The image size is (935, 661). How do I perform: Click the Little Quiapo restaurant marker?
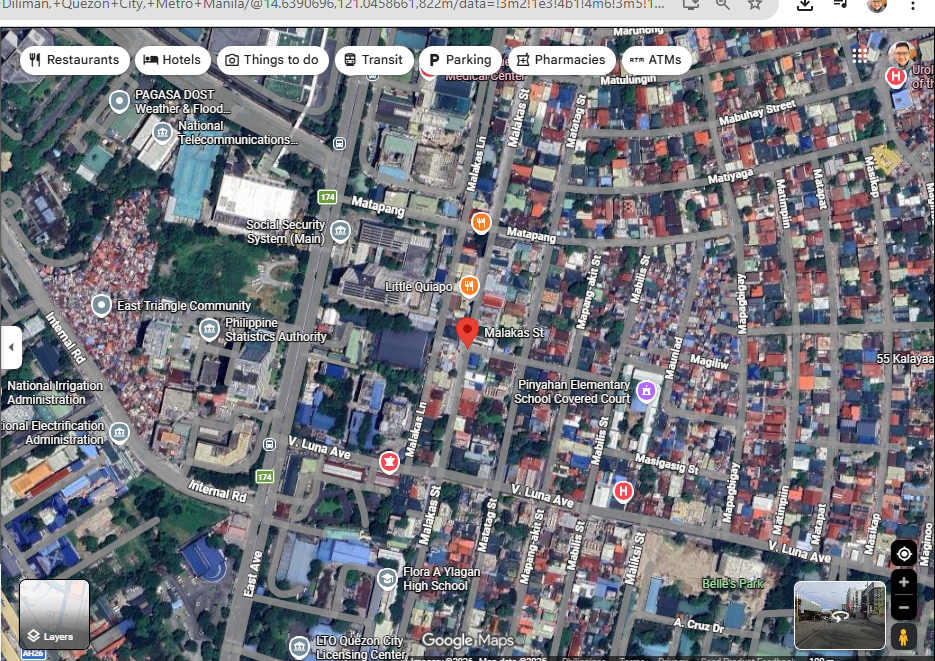tap(469, 286)
